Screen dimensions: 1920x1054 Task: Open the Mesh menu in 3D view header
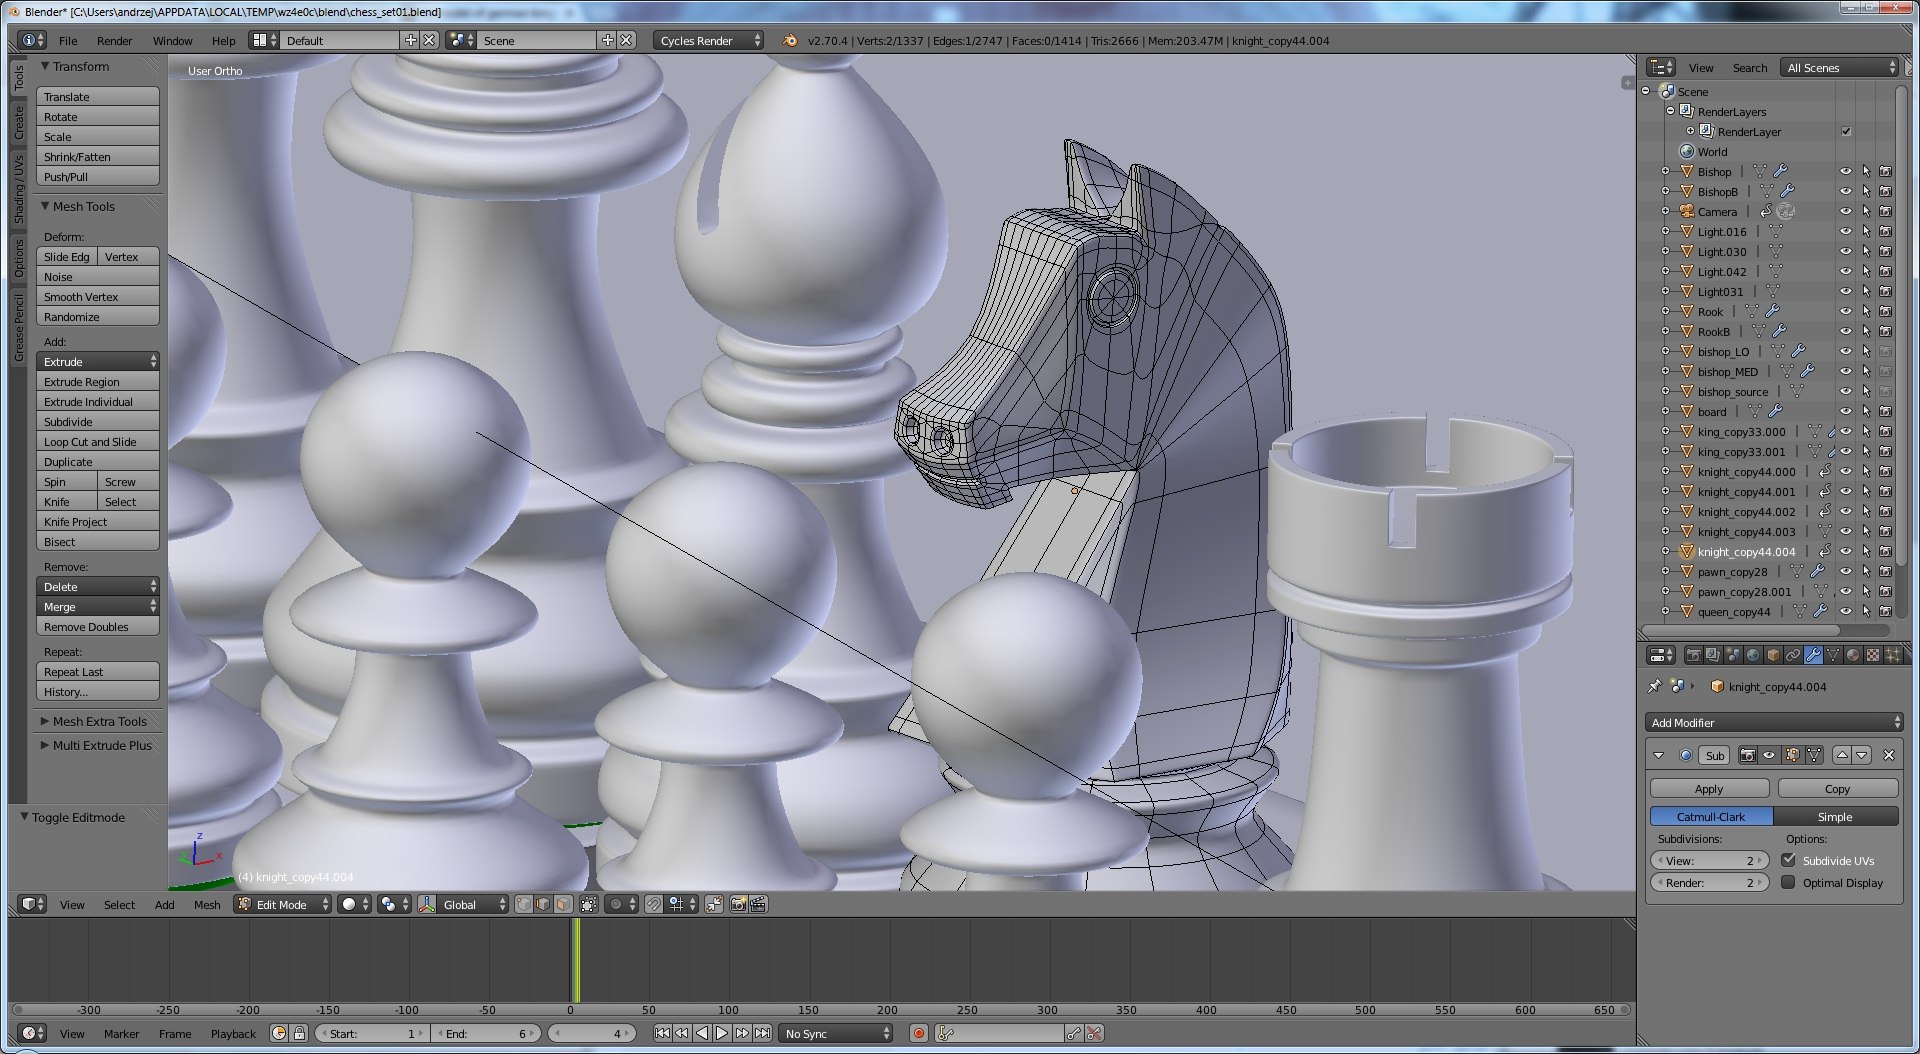point(207,904)
